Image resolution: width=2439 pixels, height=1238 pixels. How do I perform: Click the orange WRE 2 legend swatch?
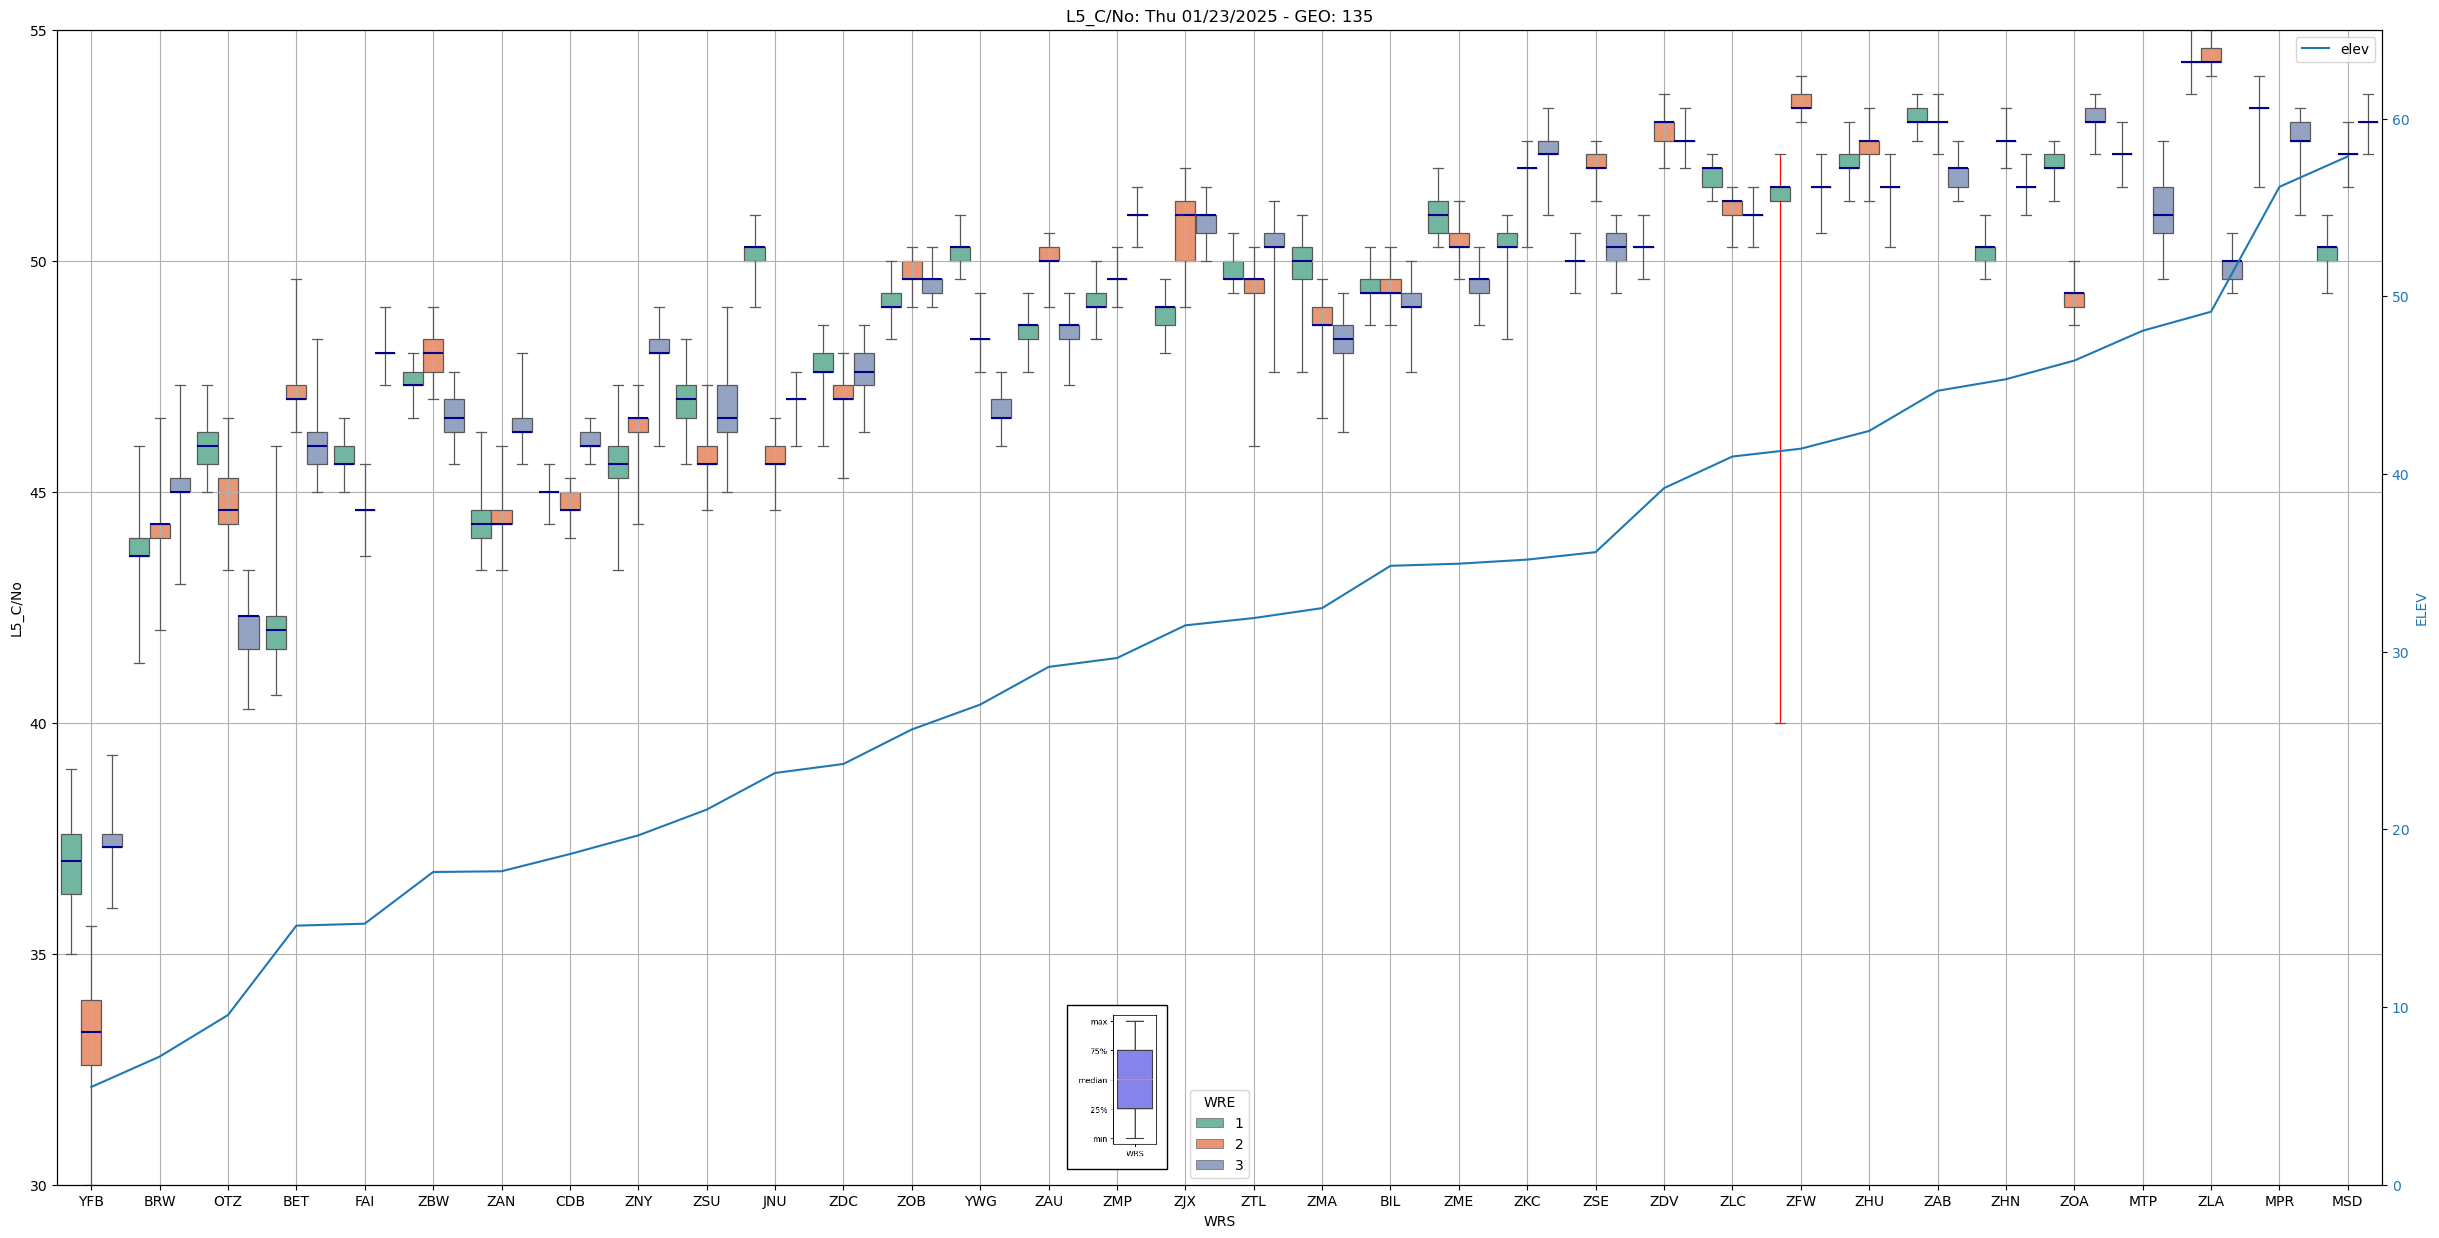pos(1209,1144)
